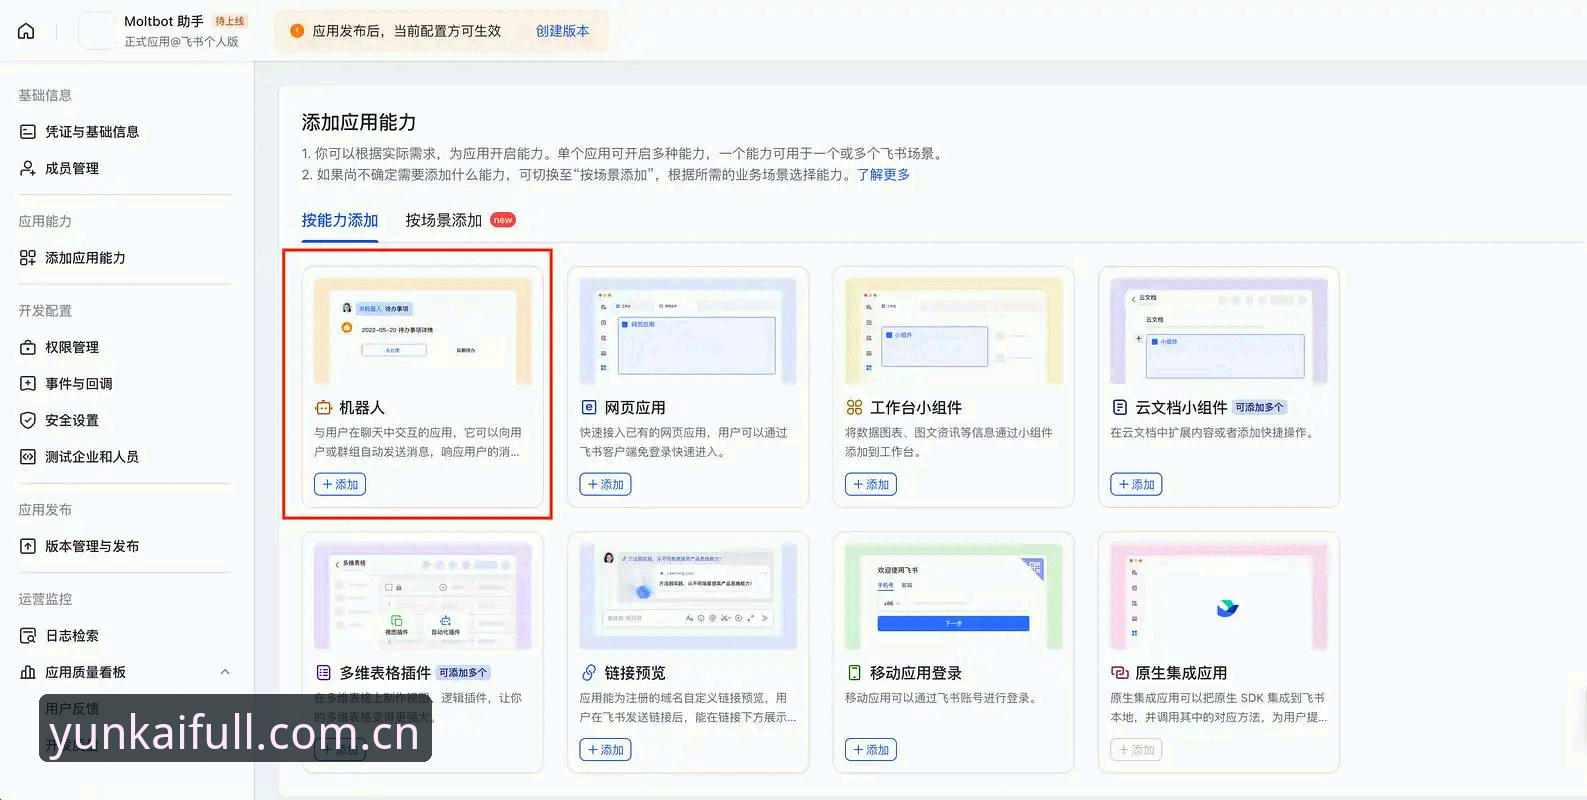Click the orange warning icon in the notice
Image resolution: width=1587 pixels, height=800 pixels.
(297, 31)
